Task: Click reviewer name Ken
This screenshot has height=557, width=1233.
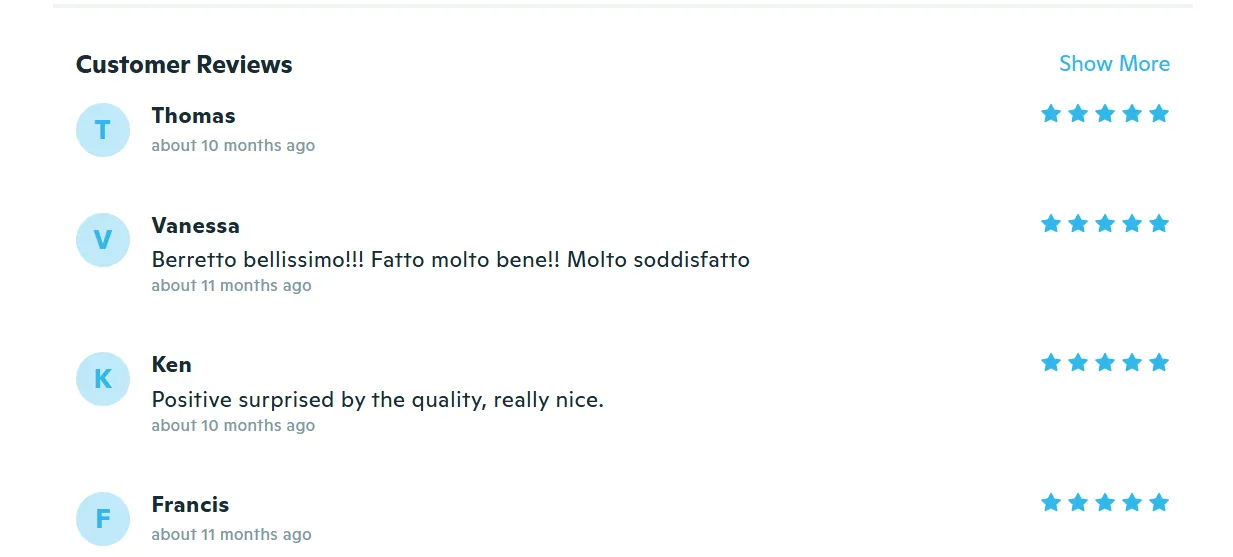Action: point(171,365)
